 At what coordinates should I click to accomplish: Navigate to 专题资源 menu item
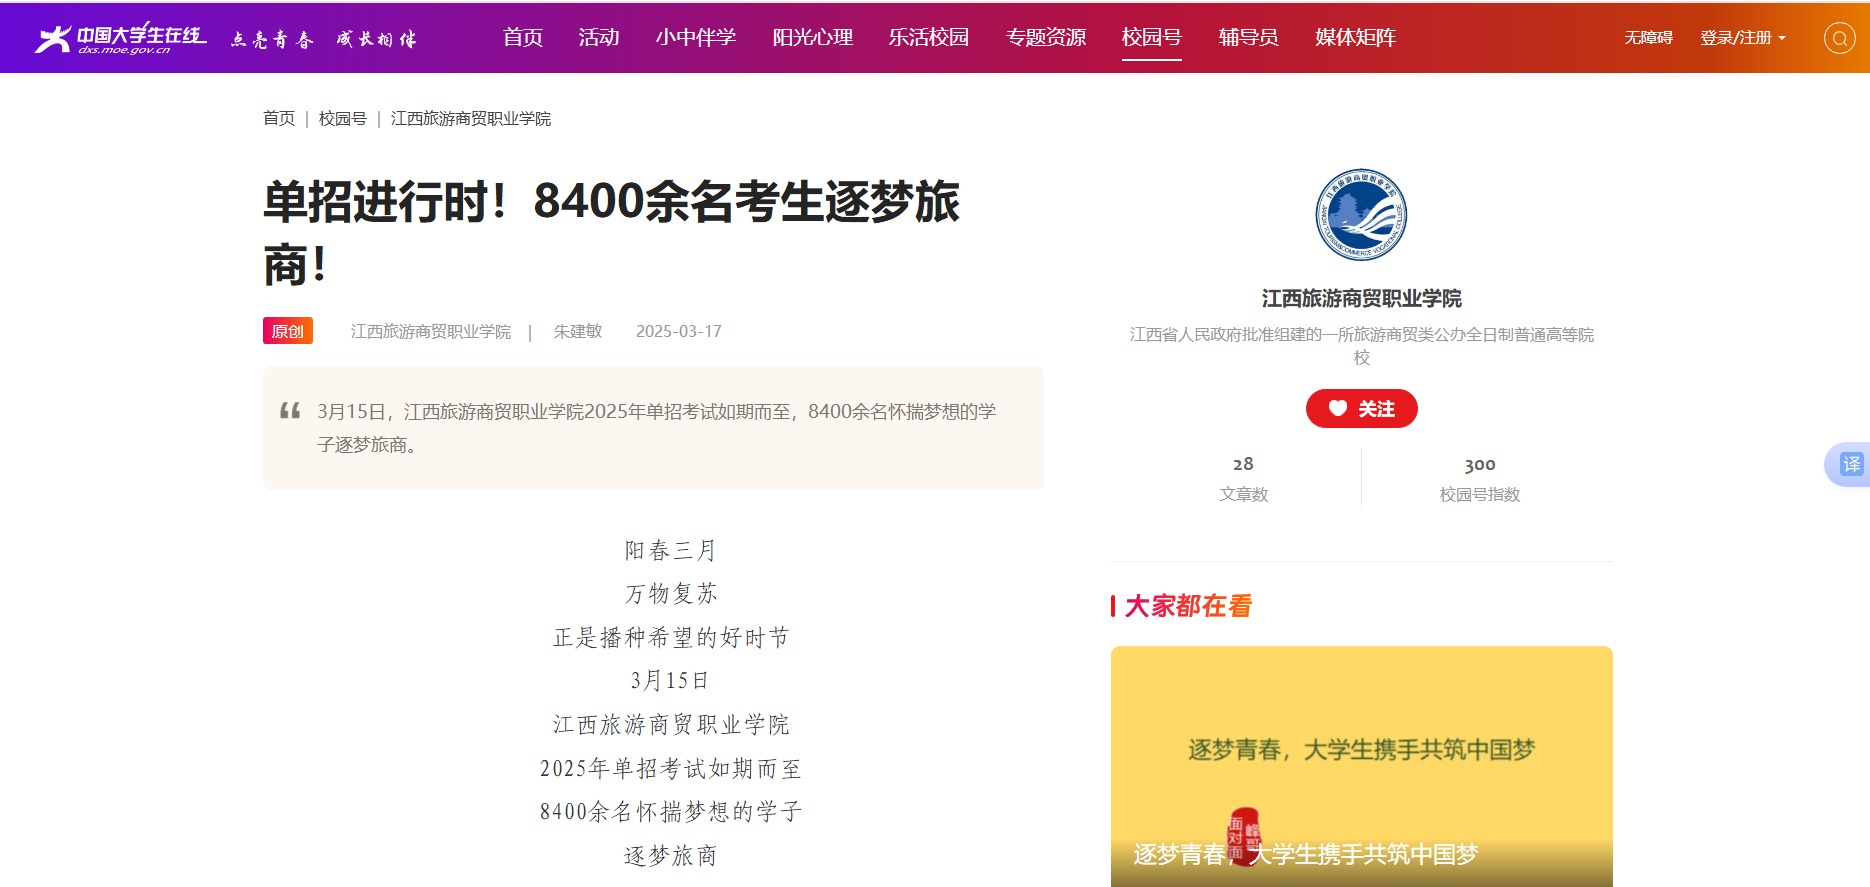pos(1046,38)
